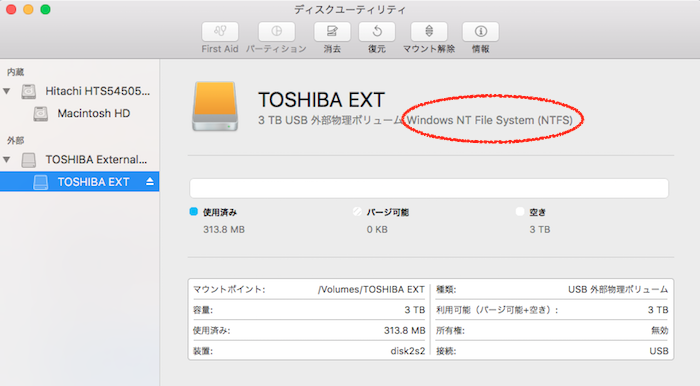The width and height of the screenshot is (700, 386).
Task: Select the TOSHIBA EXT volume row
Action: tap(79, 182)
